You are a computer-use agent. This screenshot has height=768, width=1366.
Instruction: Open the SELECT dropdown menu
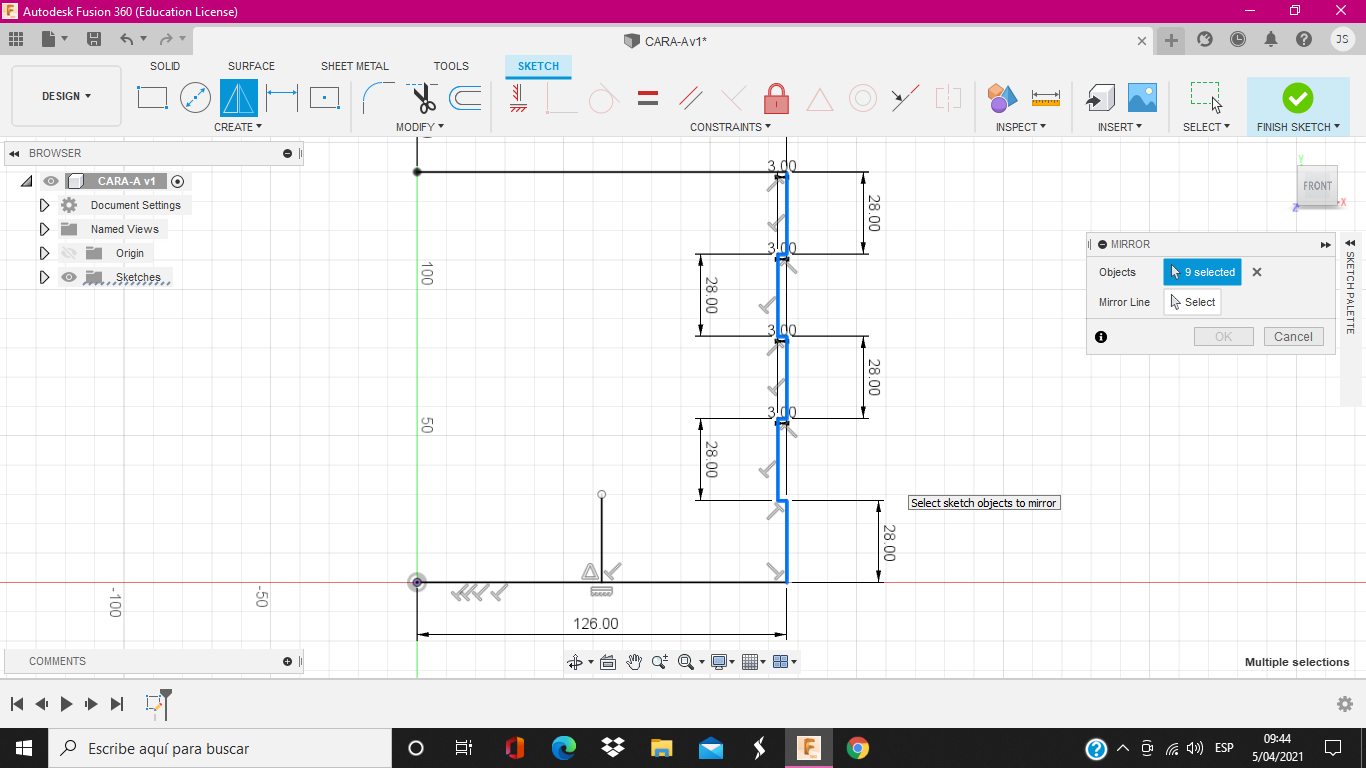[1206, 127]
